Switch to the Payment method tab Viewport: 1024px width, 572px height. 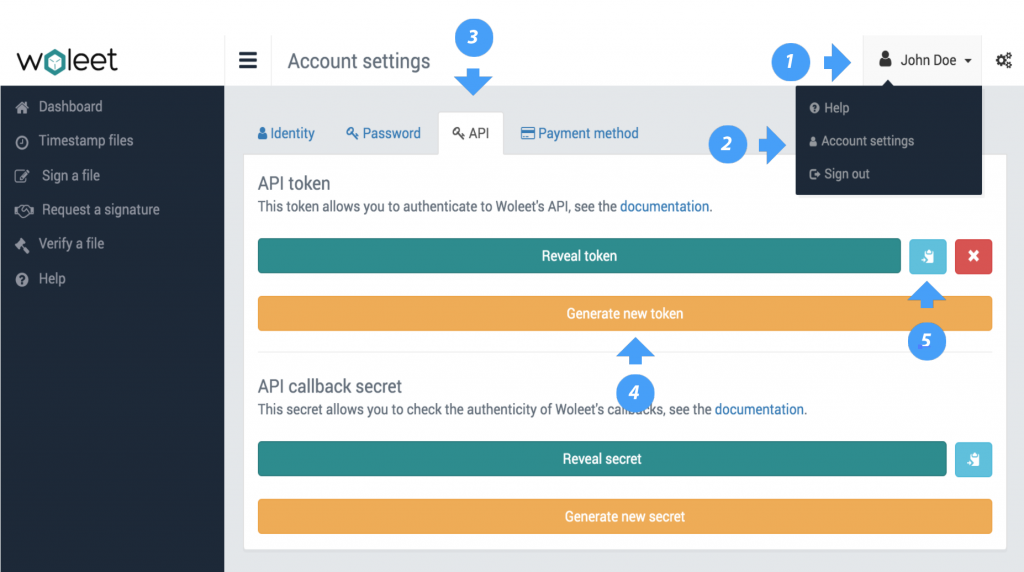tap(579, 133)
